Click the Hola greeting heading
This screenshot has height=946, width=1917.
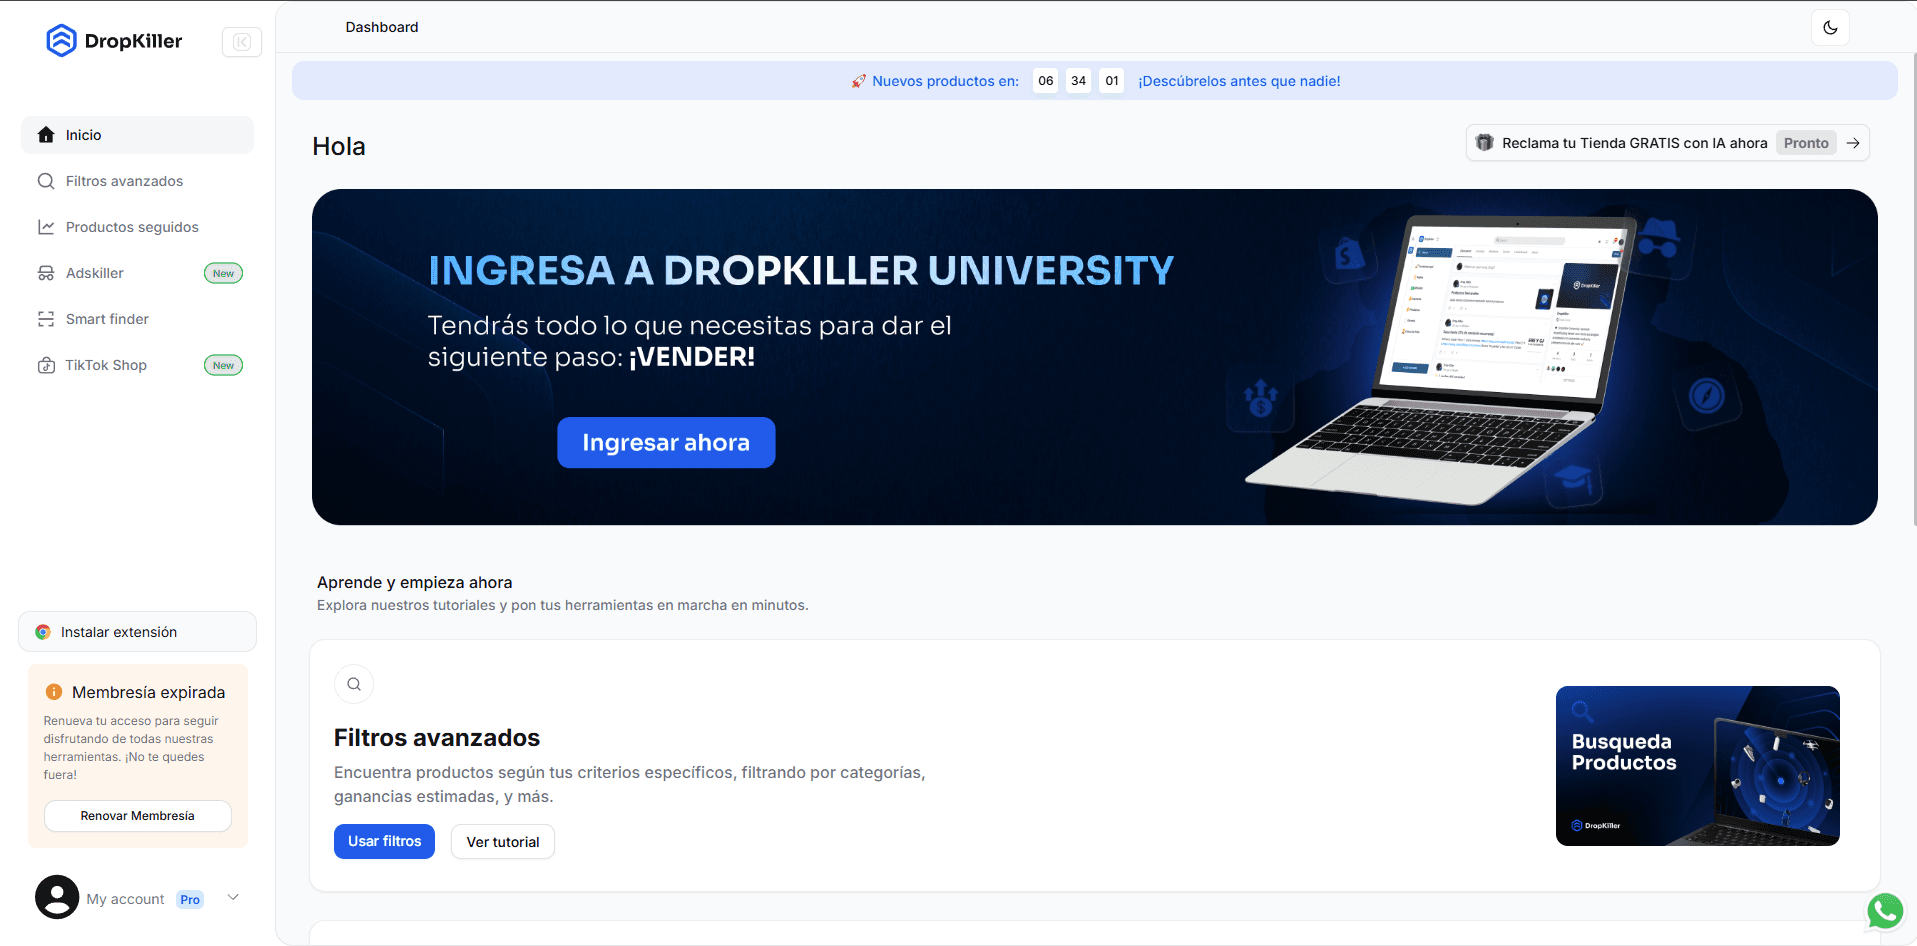point(339,146)
